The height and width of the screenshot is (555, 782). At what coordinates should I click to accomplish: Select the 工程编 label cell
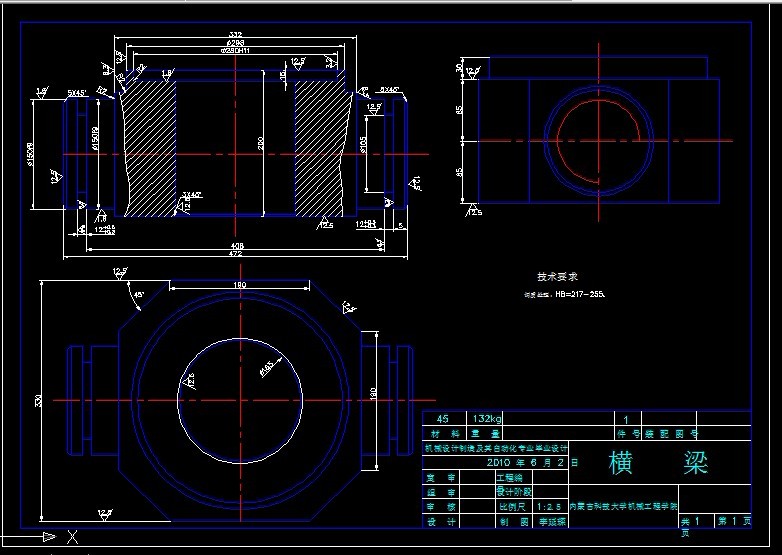(509, 478)
